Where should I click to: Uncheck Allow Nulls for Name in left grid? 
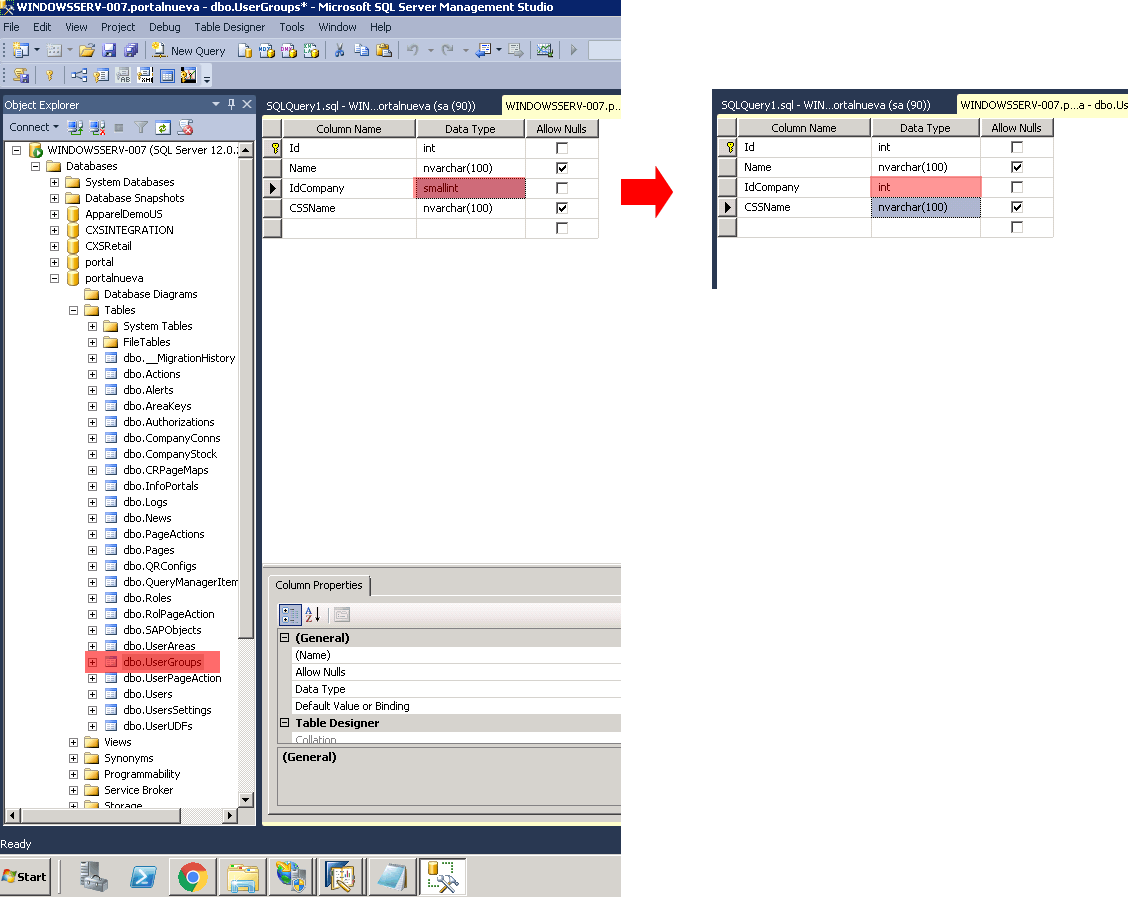[562, 168]
